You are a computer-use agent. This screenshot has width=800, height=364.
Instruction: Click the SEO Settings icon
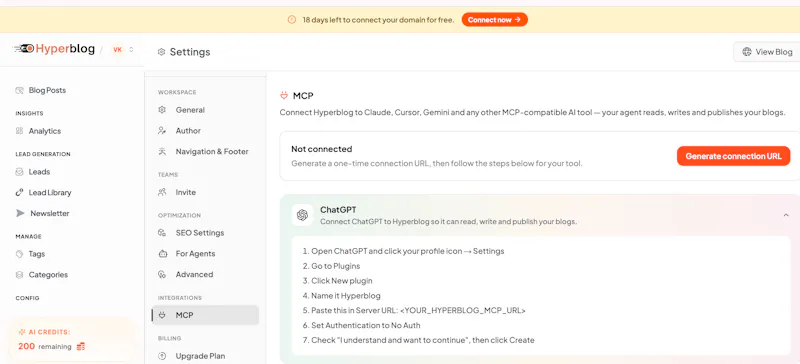[x=162, y=233]
